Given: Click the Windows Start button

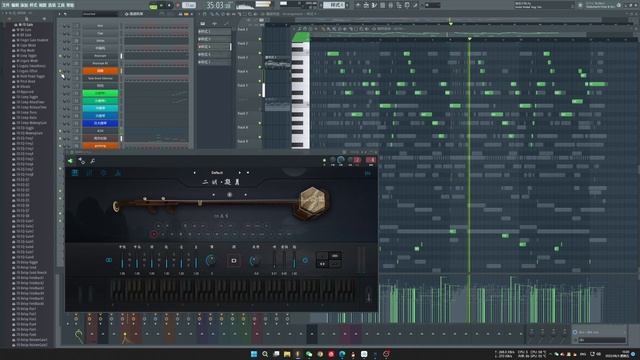Looking at the screenshot, I should pyautogui.click(x=254, y=354).
